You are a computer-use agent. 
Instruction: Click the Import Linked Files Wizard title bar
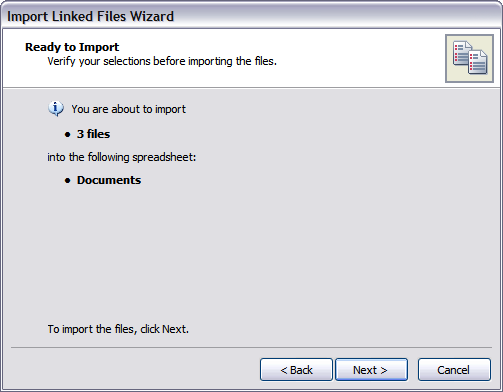coord(251,16)
